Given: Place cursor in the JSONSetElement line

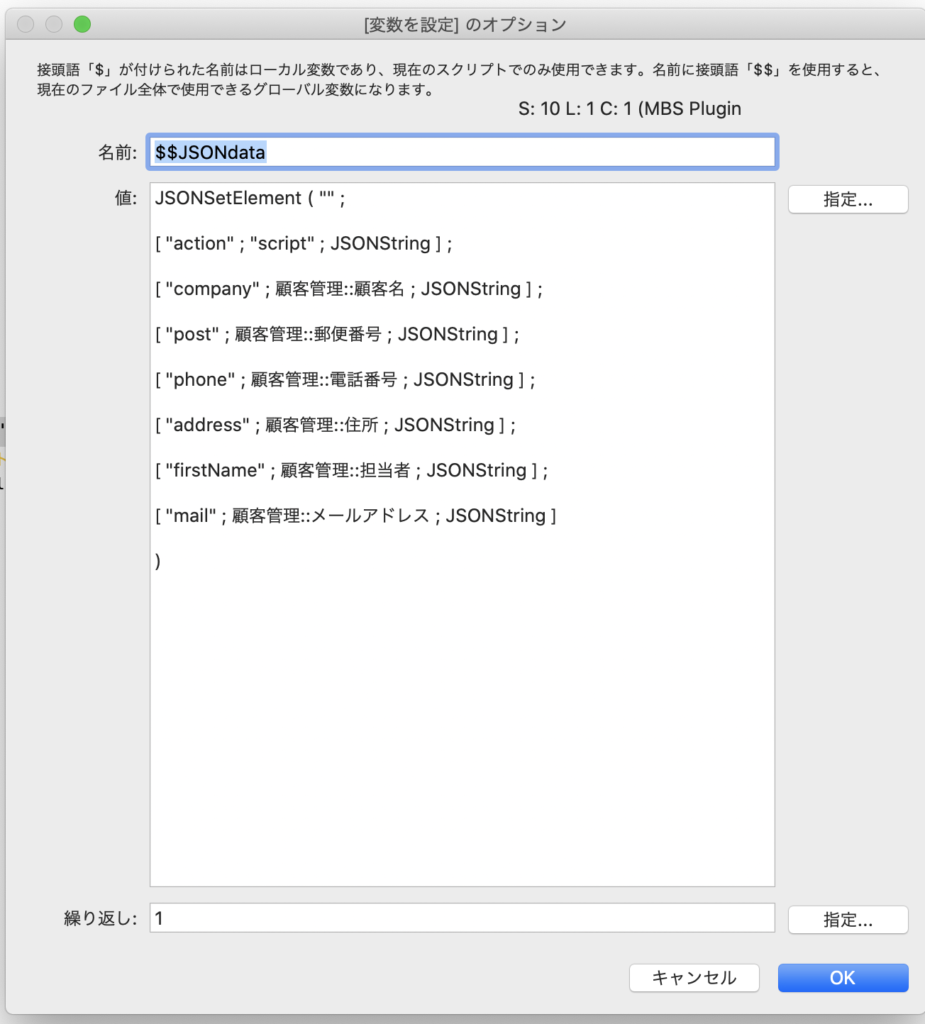Looking at the screenshot, I should tap(249, 198).
